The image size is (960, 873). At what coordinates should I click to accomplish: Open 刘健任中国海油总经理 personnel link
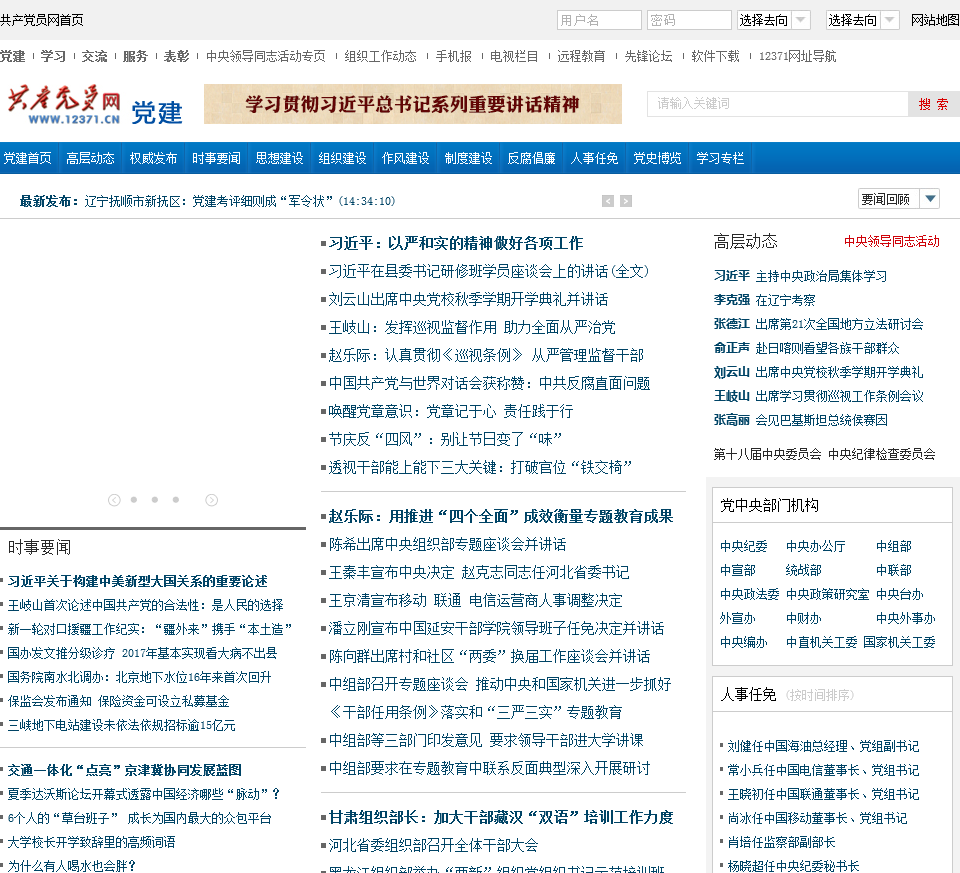[823, 746]
